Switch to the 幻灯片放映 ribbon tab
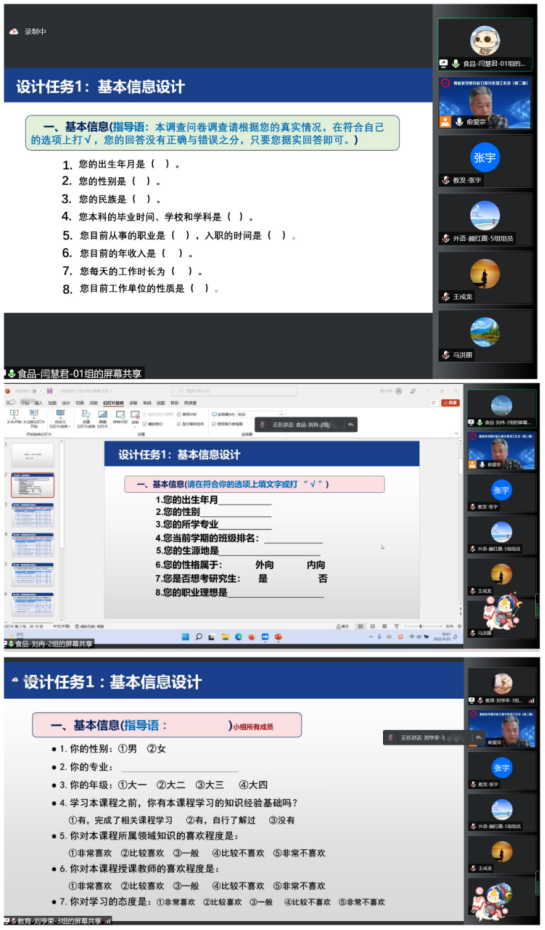Screen dimensions: 545x930 (113, 403)
